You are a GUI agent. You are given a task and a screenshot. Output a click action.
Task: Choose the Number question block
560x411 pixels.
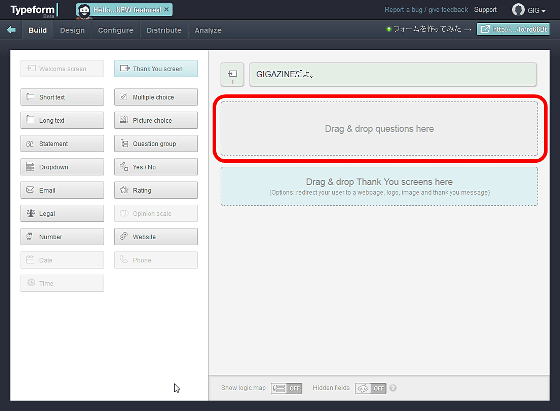tap(62, 237)
